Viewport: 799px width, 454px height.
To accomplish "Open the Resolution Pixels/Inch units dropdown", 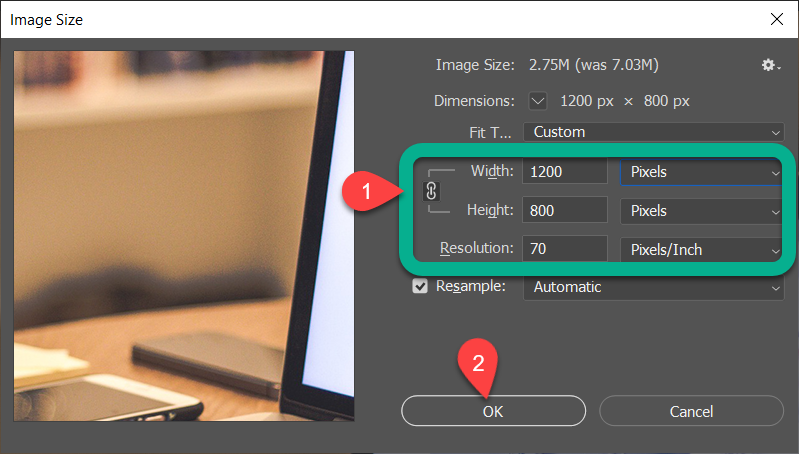I will coord(702,250).
